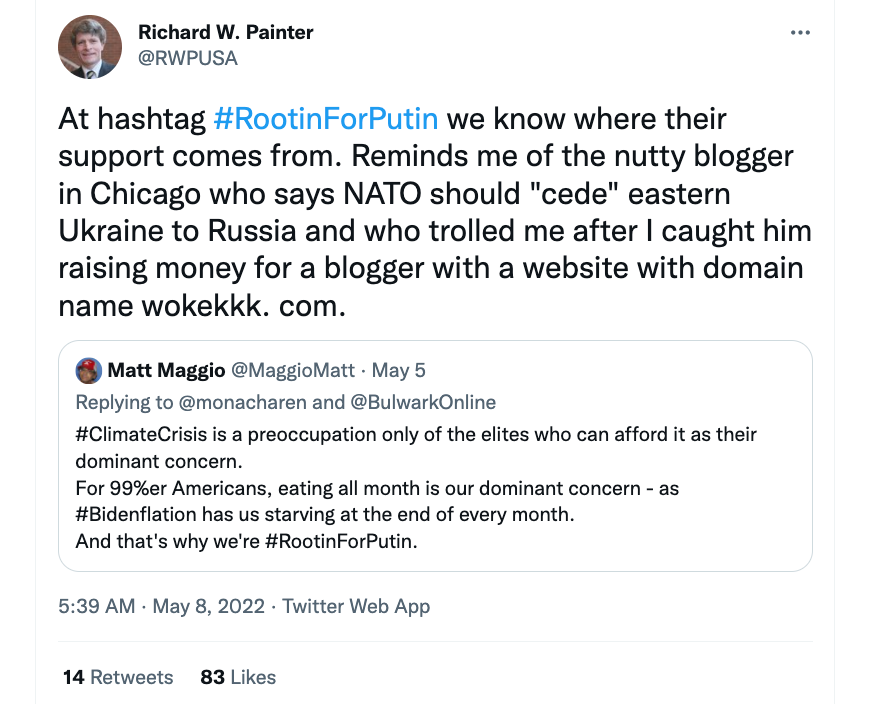The image size is (872, 704).
Task: View the 83 Likes list
Action: [238, 677]
